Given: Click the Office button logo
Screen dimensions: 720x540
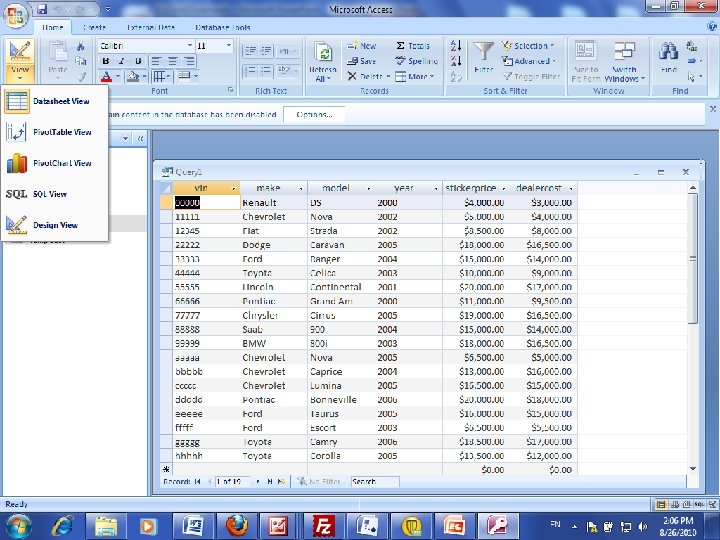Looking at the screenshot, I should (x=15, y=15).
